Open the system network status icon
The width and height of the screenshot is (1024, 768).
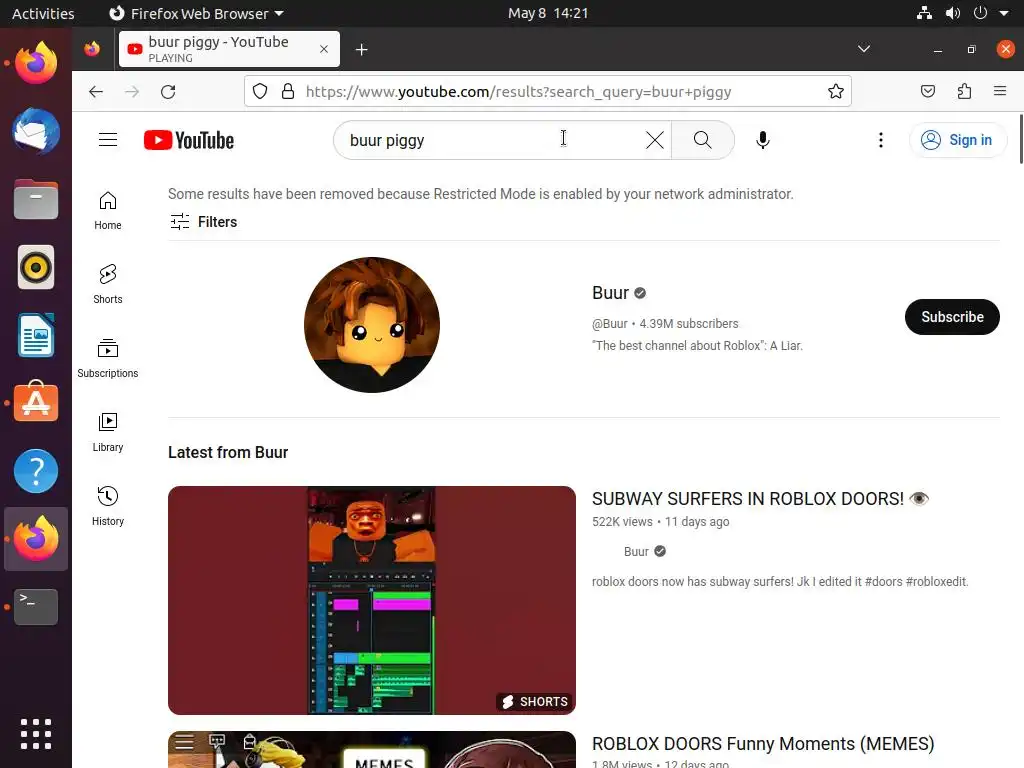tap(924, 13)
